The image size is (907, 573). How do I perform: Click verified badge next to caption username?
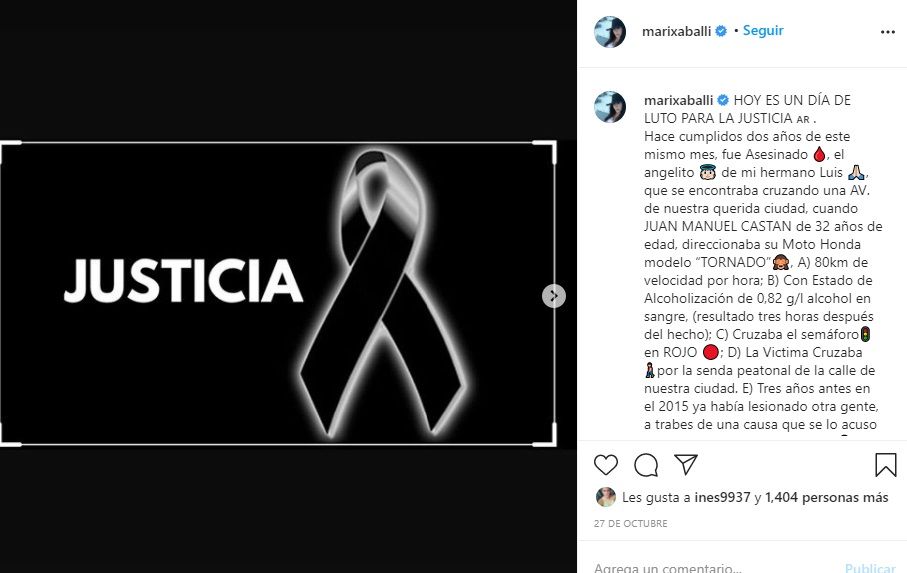(723, 100)
